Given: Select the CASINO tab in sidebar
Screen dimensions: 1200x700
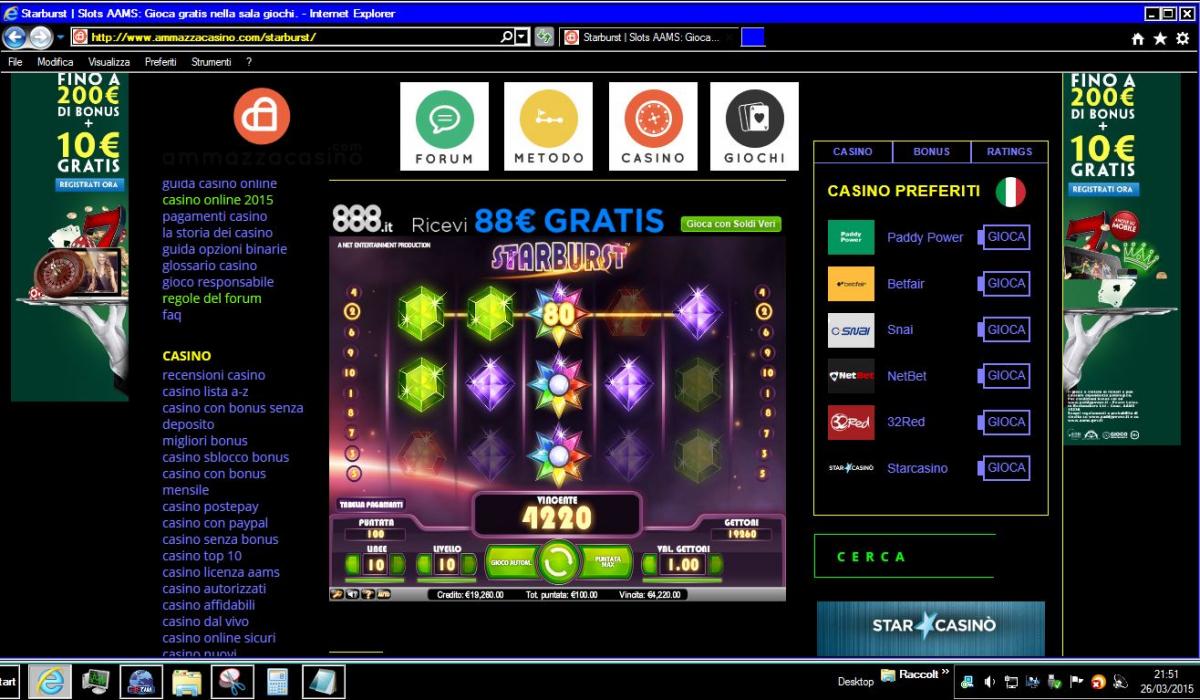Looking at the screenshot, I should (853, 152).
